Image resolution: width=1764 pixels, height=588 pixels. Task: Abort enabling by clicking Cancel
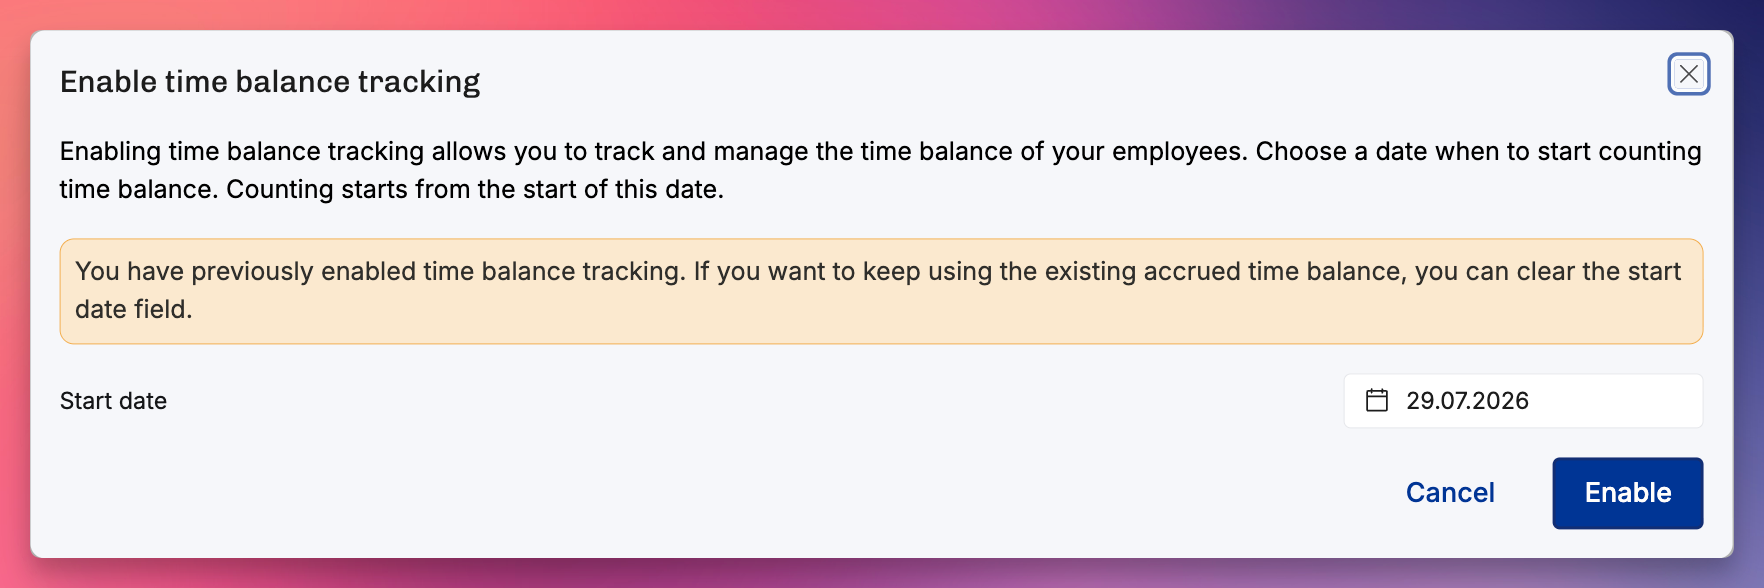(1450, 493)
